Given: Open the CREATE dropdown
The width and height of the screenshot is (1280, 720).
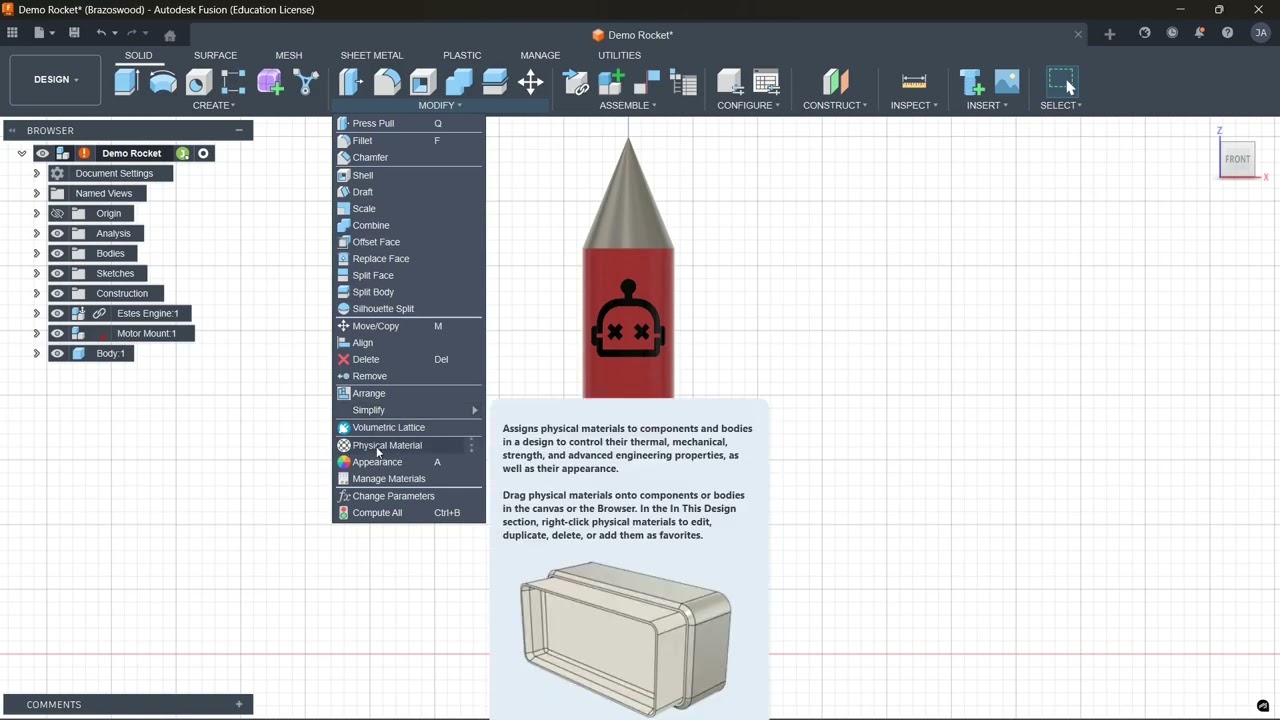Looking at the screenshot, I should click(x=214, y=105).
